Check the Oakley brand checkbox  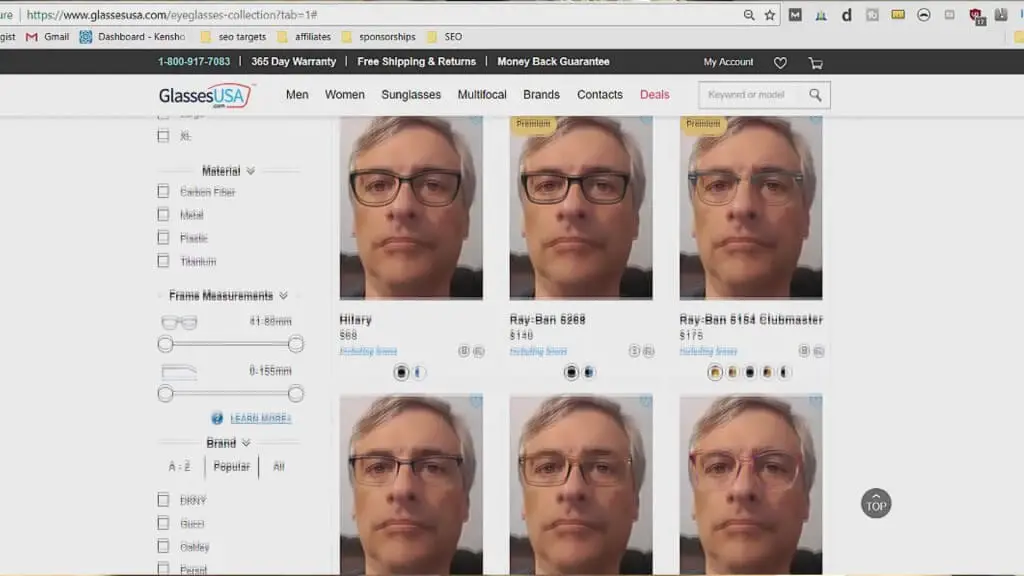click(x=163, y=546)
